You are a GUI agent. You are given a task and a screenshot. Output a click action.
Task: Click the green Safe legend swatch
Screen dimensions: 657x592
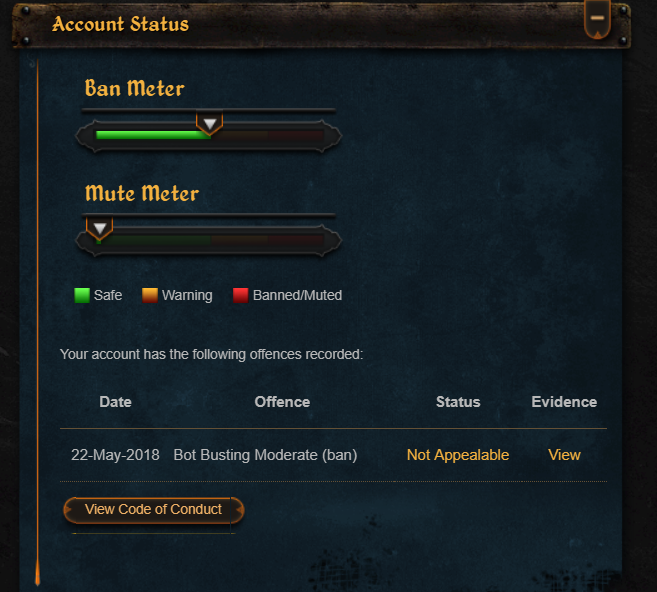coord(82,295)
